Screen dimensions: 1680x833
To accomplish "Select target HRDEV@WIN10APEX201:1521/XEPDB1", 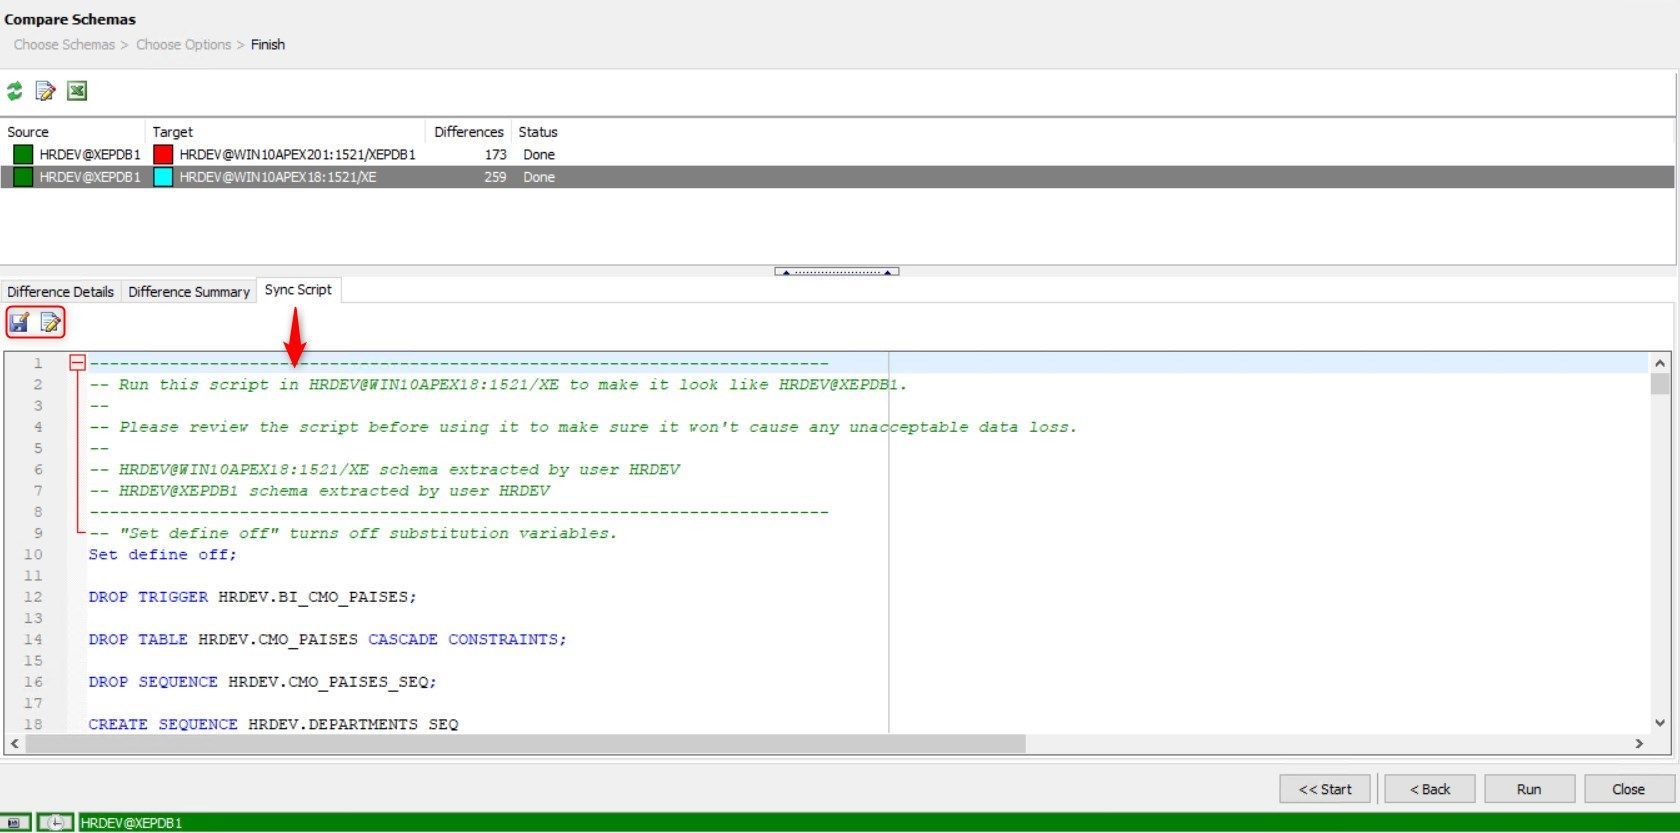I will pos(297,154).
